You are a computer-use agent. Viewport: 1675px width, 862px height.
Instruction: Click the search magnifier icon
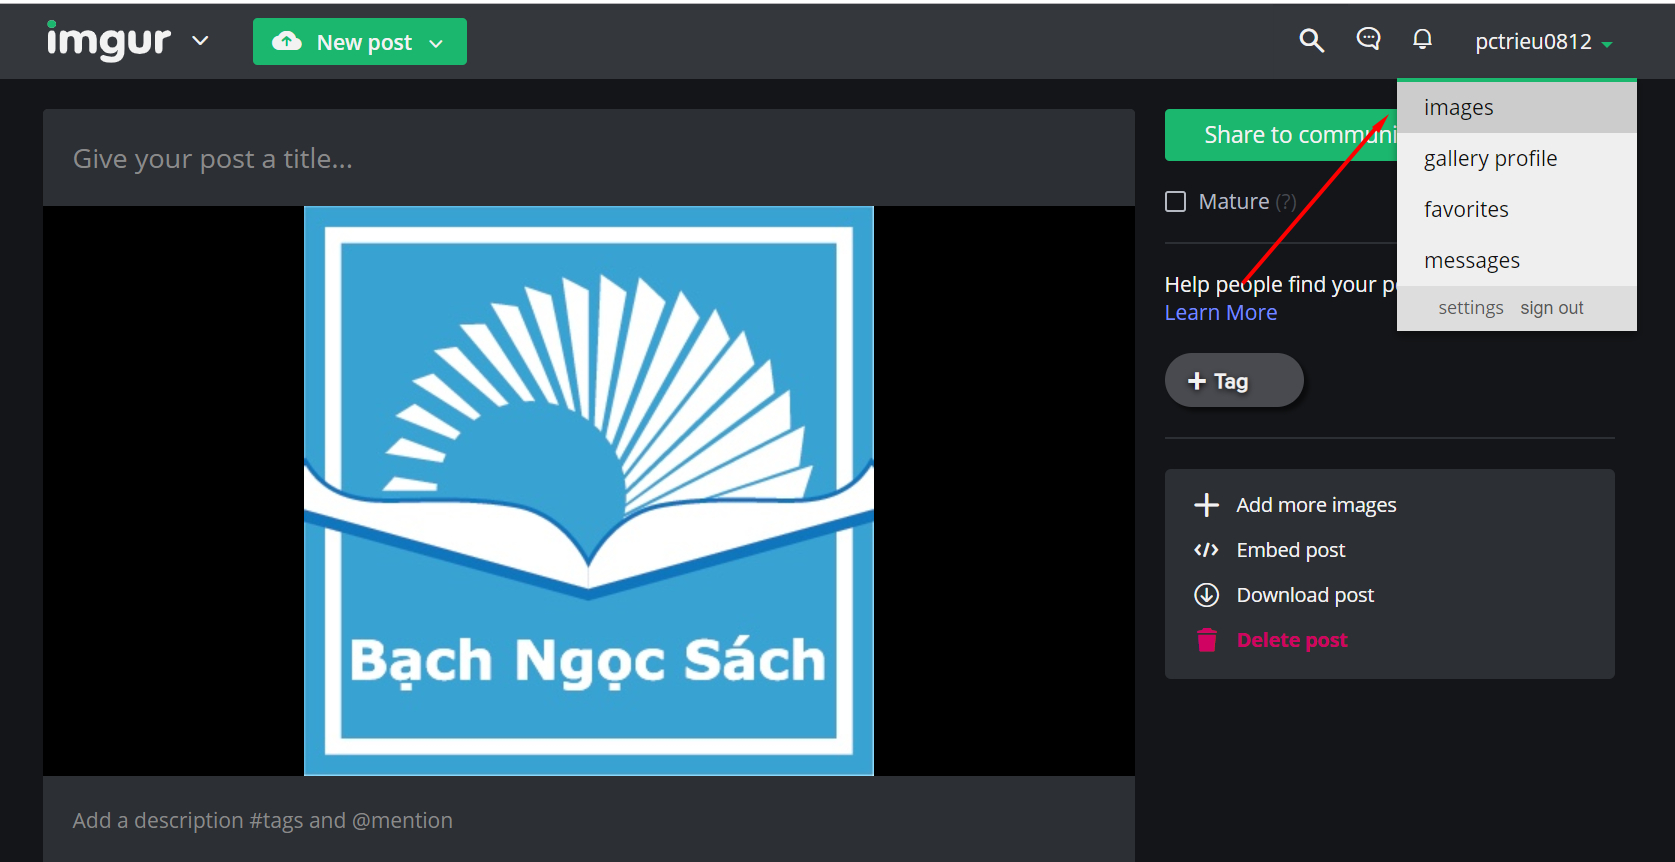pyautogui.click(x=1311, y=41)
